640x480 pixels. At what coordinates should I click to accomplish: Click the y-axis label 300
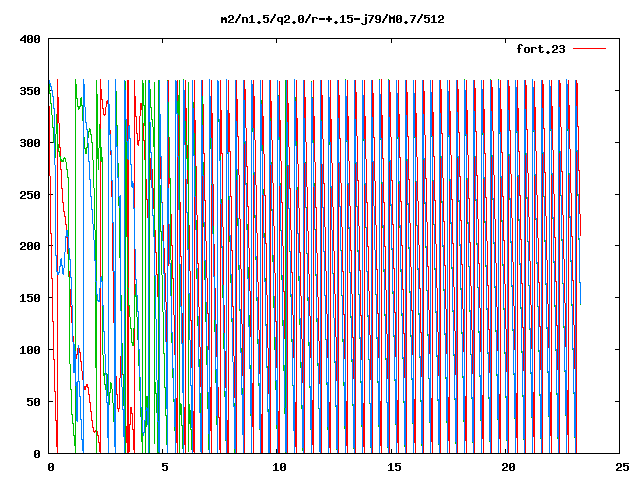30,143
